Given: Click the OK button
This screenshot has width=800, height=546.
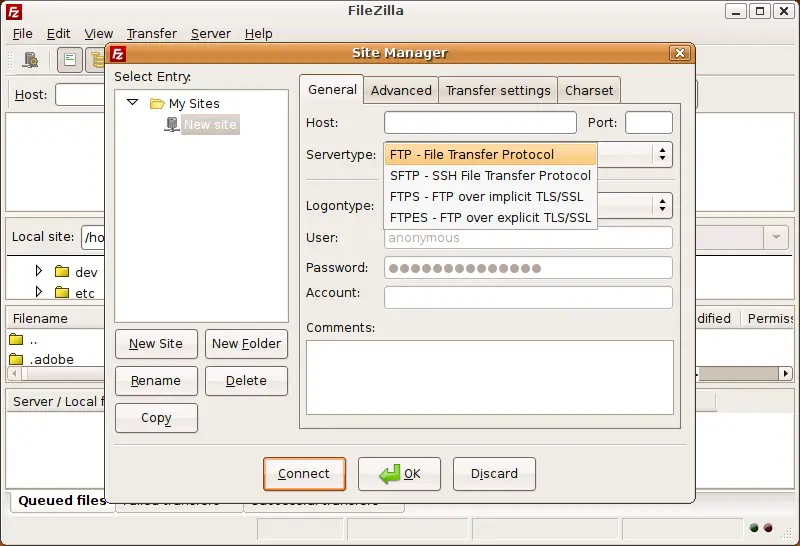Looking at the screenshot, I should pyautogui.click(x=399, y=474).
